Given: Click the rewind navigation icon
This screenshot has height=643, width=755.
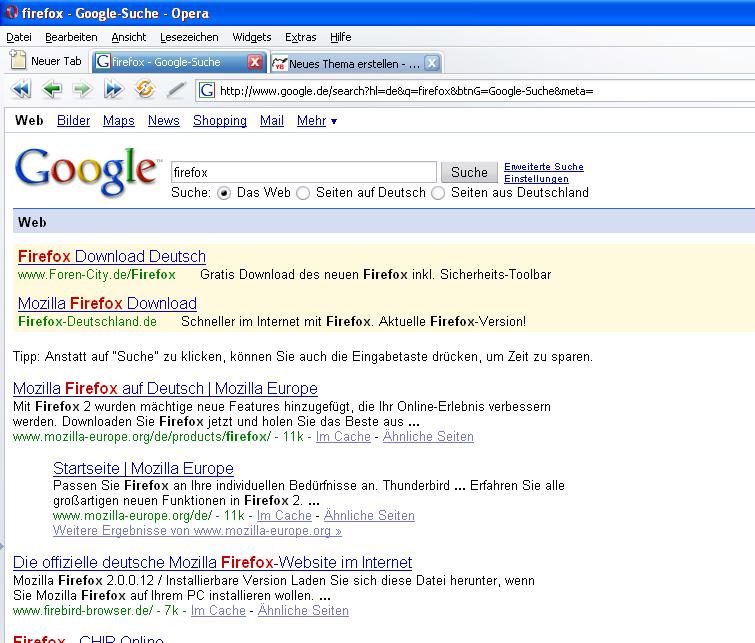Looking at the screenshot, I should pyautogui.click(x=21, y=90).
